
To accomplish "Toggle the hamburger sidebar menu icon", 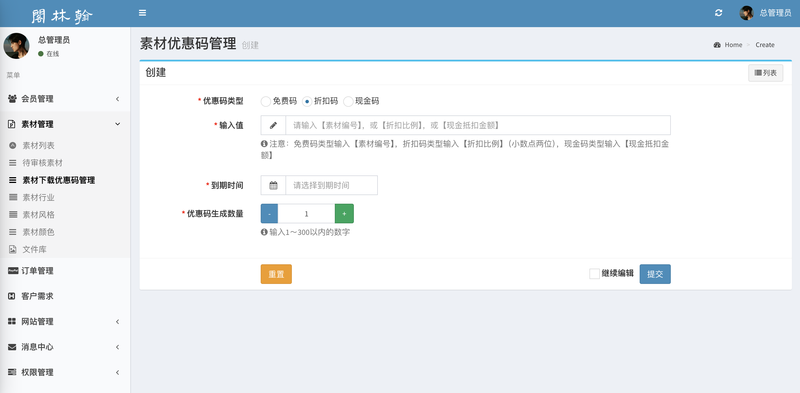I will coord(142,13).
